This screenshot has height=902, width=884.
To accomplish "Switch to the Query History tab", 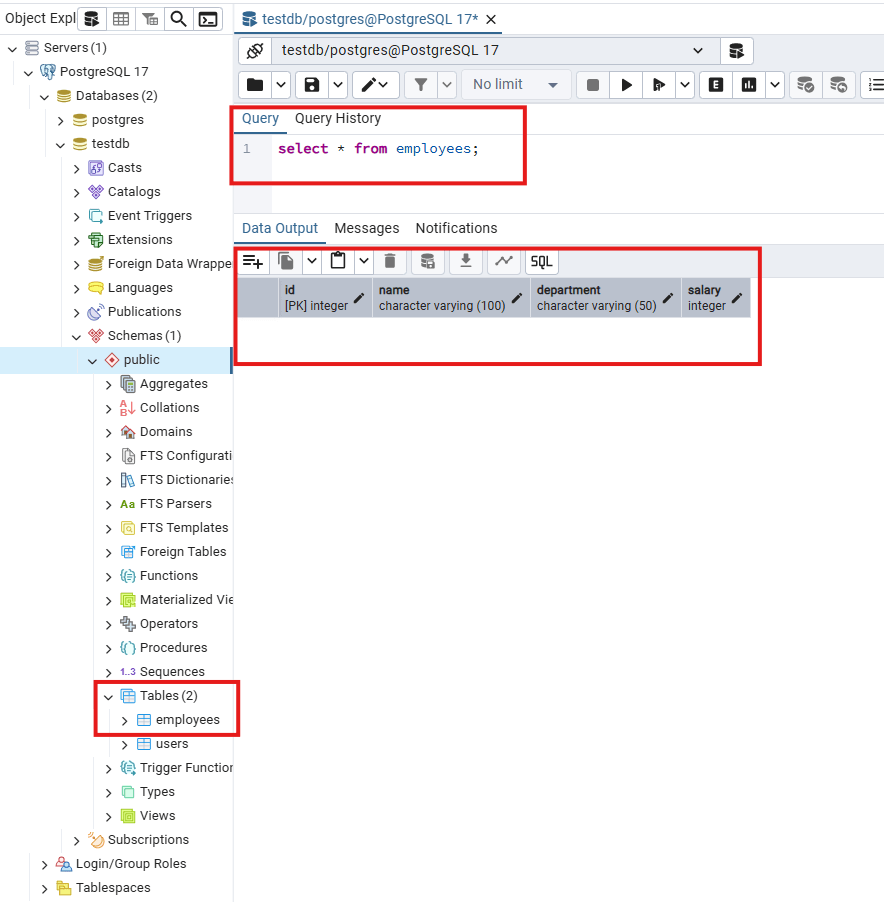I will pyautogui.click(x=338, y=119).
